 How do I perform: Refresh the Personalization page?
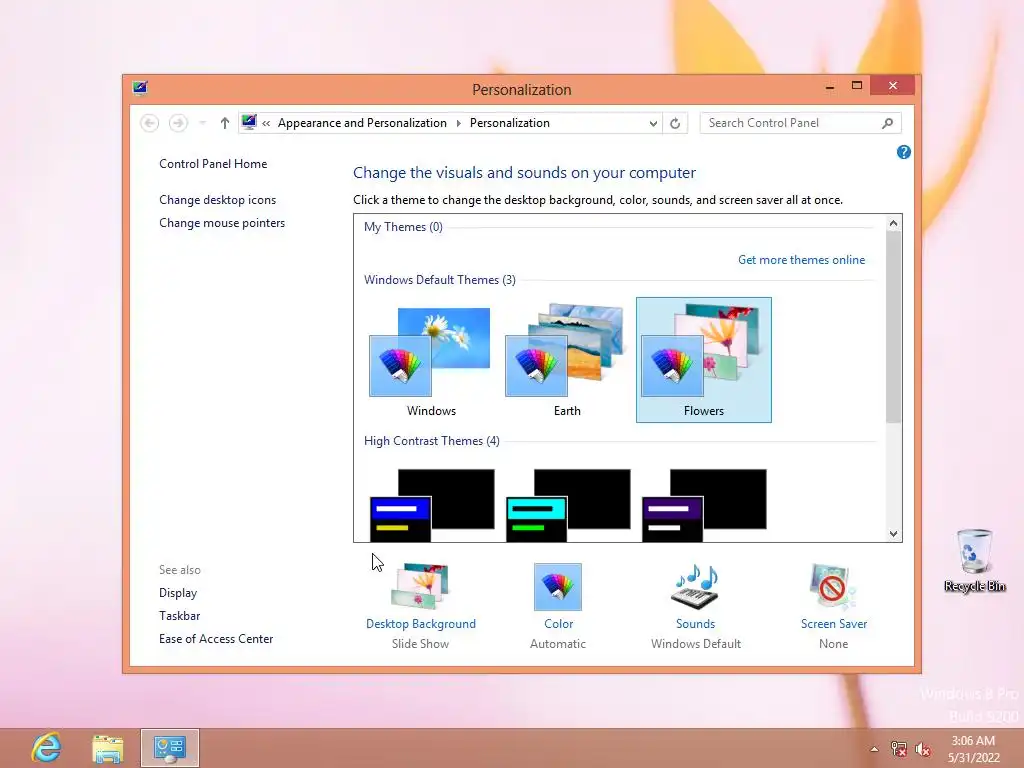click(x=675, y=123)
